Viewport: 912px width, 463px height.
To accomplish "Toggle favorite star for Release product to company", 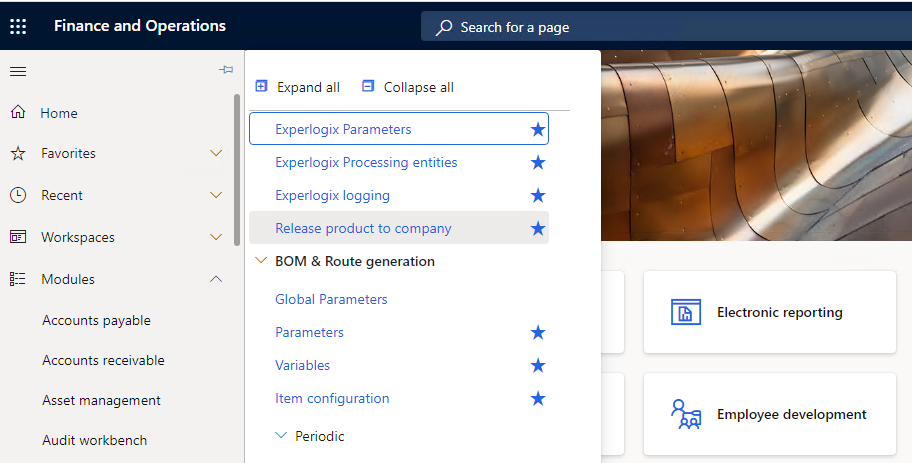I will [538, 229].
